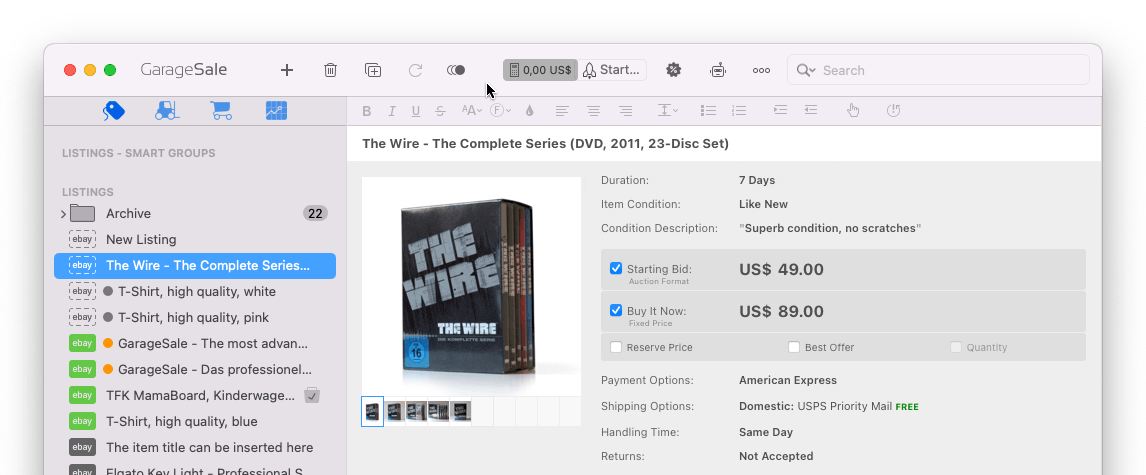Select GarageSale - The most advan... listing
The height and width of the screenshot is (475, 1146).
(x=195, y=343)
